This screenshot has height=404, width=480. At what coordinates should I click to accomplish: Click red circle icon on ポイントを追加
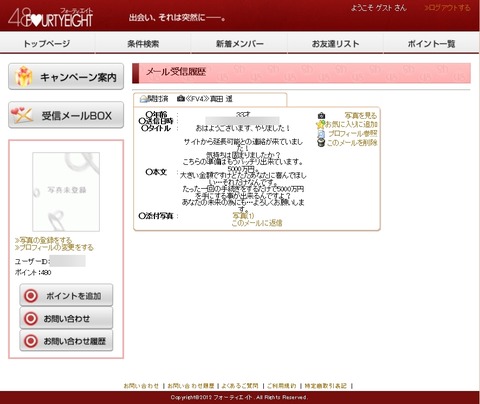point(31,296)
